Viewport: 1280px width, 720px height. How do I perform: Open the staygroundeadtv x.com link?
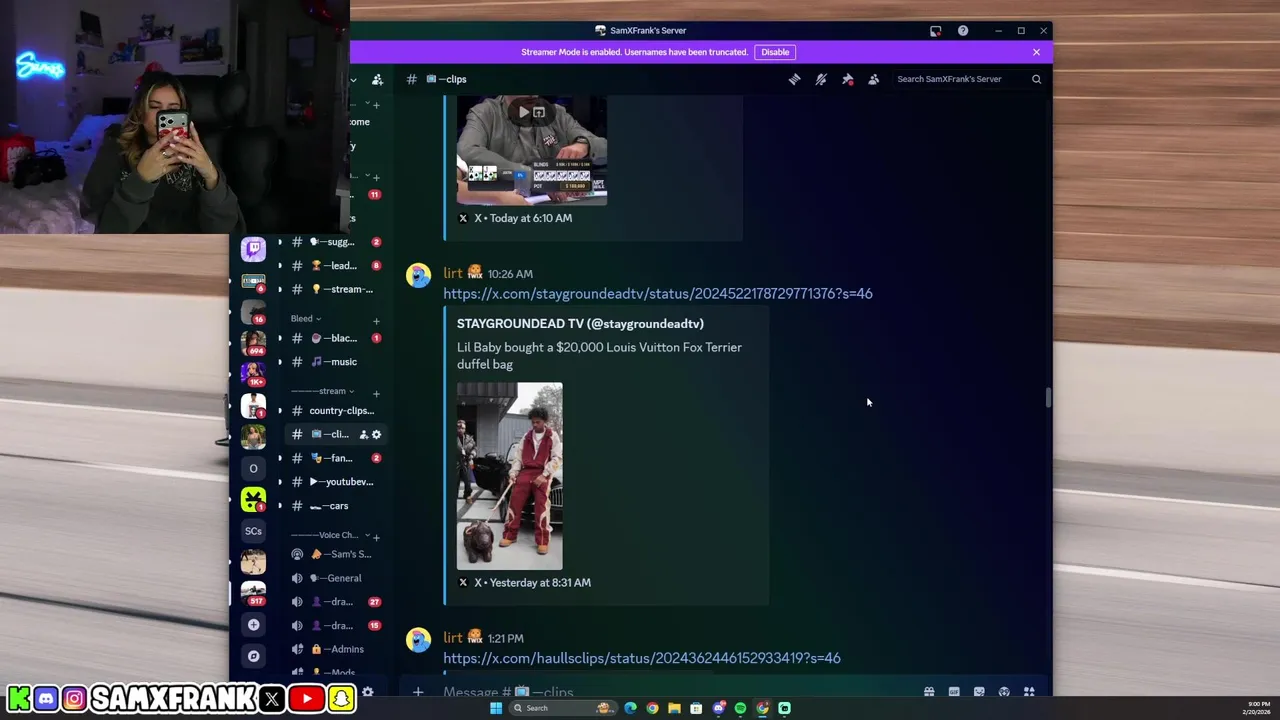[658, 293]
